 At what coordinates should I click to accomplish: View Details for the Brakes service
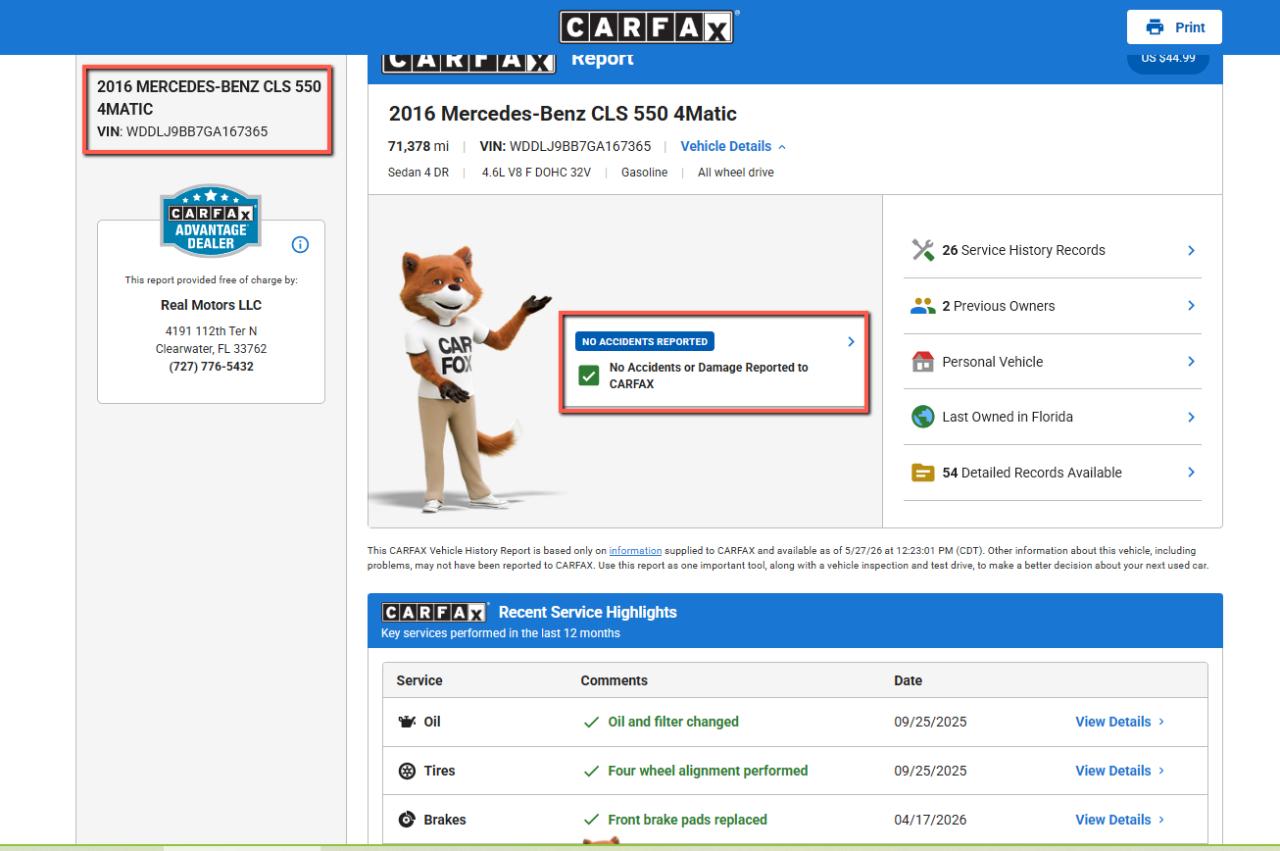click(x=1119, y=820)
